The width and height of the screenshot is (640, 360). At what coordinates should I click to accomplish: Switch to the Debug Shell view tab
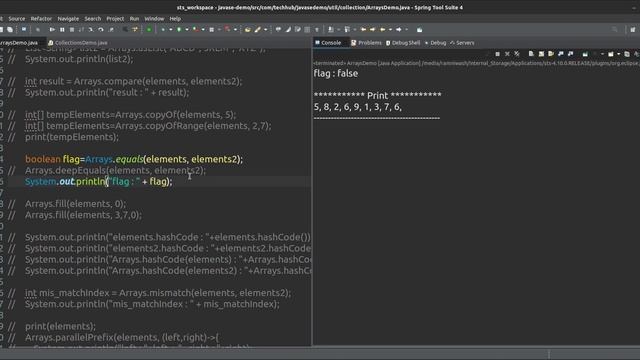[403, 43]
